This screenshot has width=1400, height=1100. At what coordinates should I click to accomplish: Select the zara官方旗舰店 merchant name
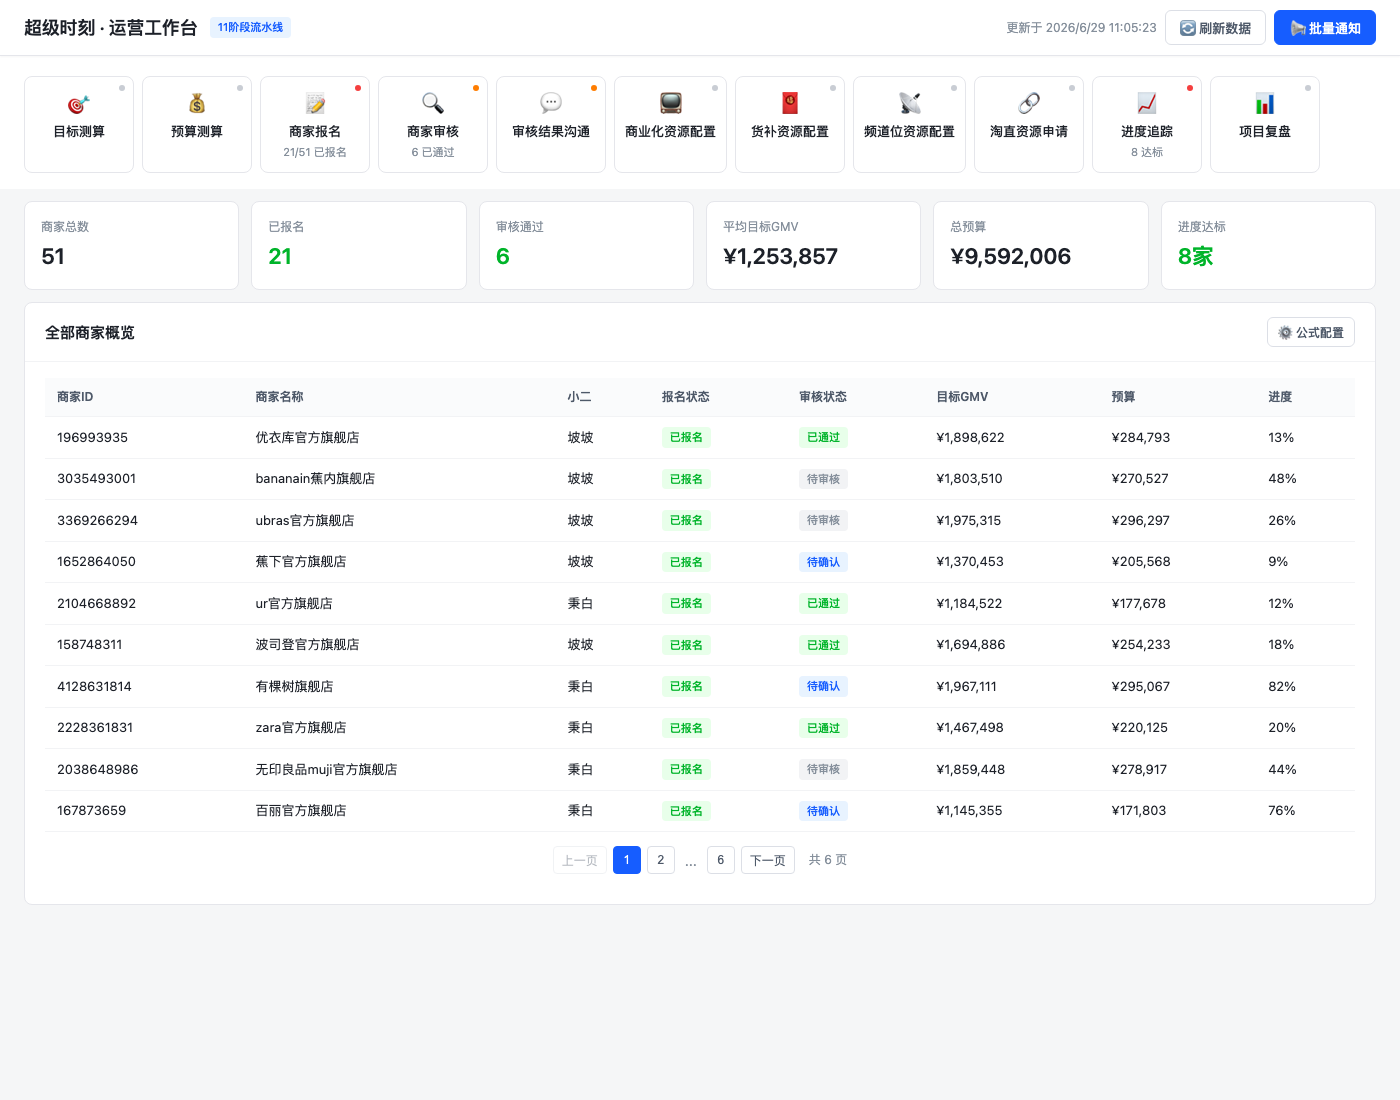[x=301, y=728]
